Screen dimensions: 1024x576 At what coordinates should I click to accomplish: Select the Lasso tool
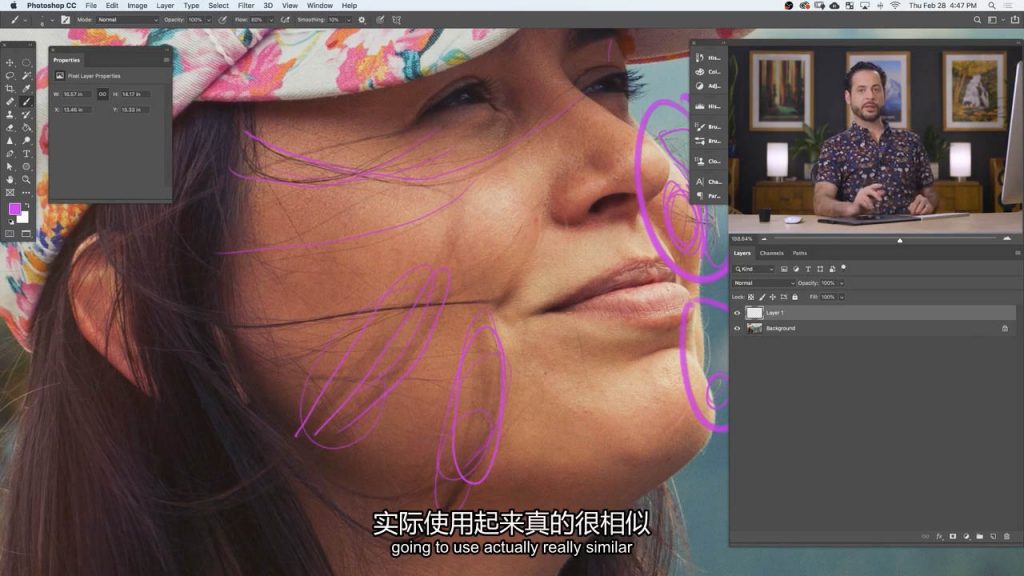(x=10, y=75)
